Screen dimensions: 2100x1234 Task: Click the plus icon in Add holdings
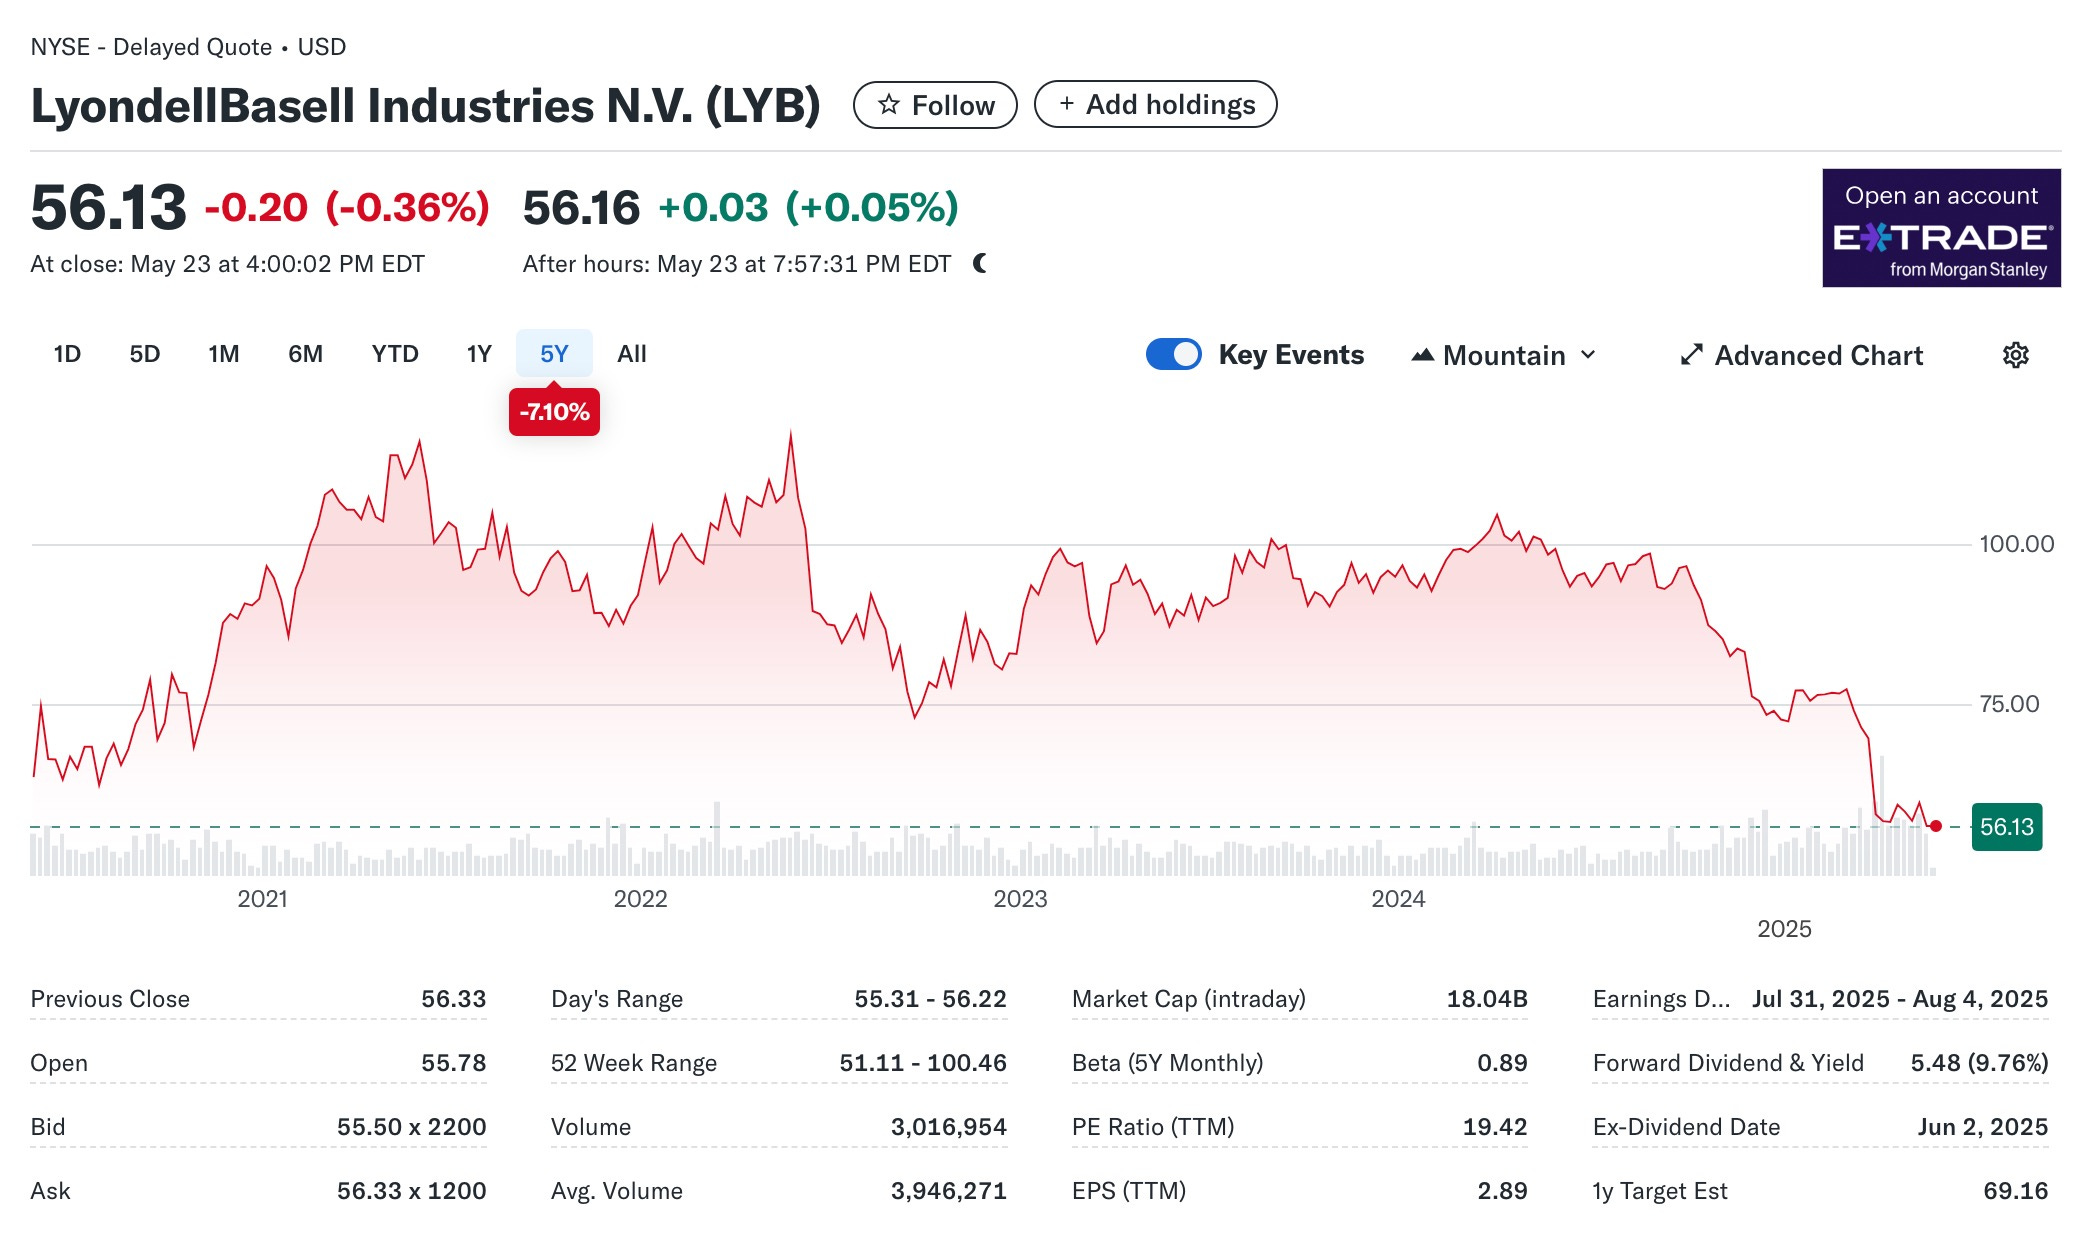pyautogui.click(x=1067, y=103)
